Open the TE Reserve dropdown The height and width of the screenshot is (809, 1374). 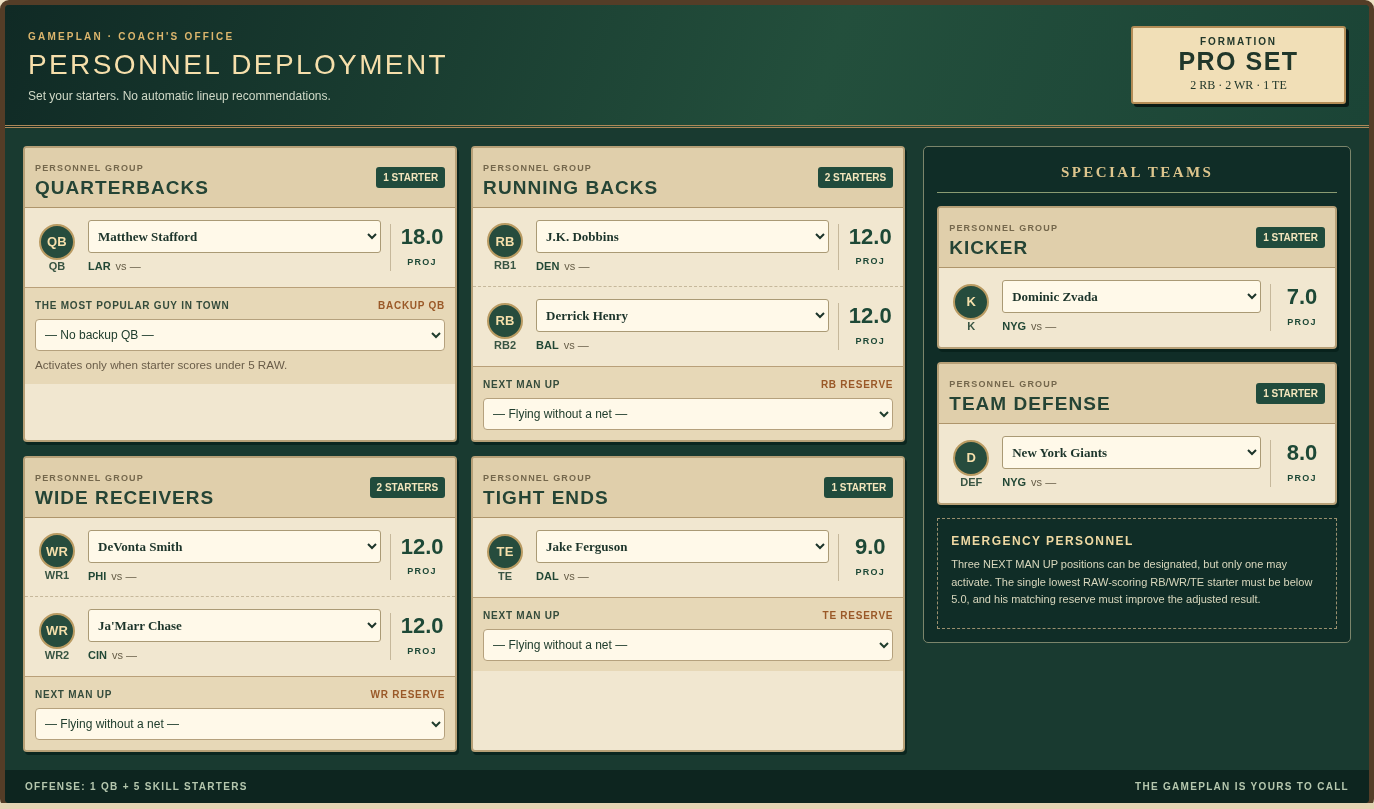tap(688, 645)
